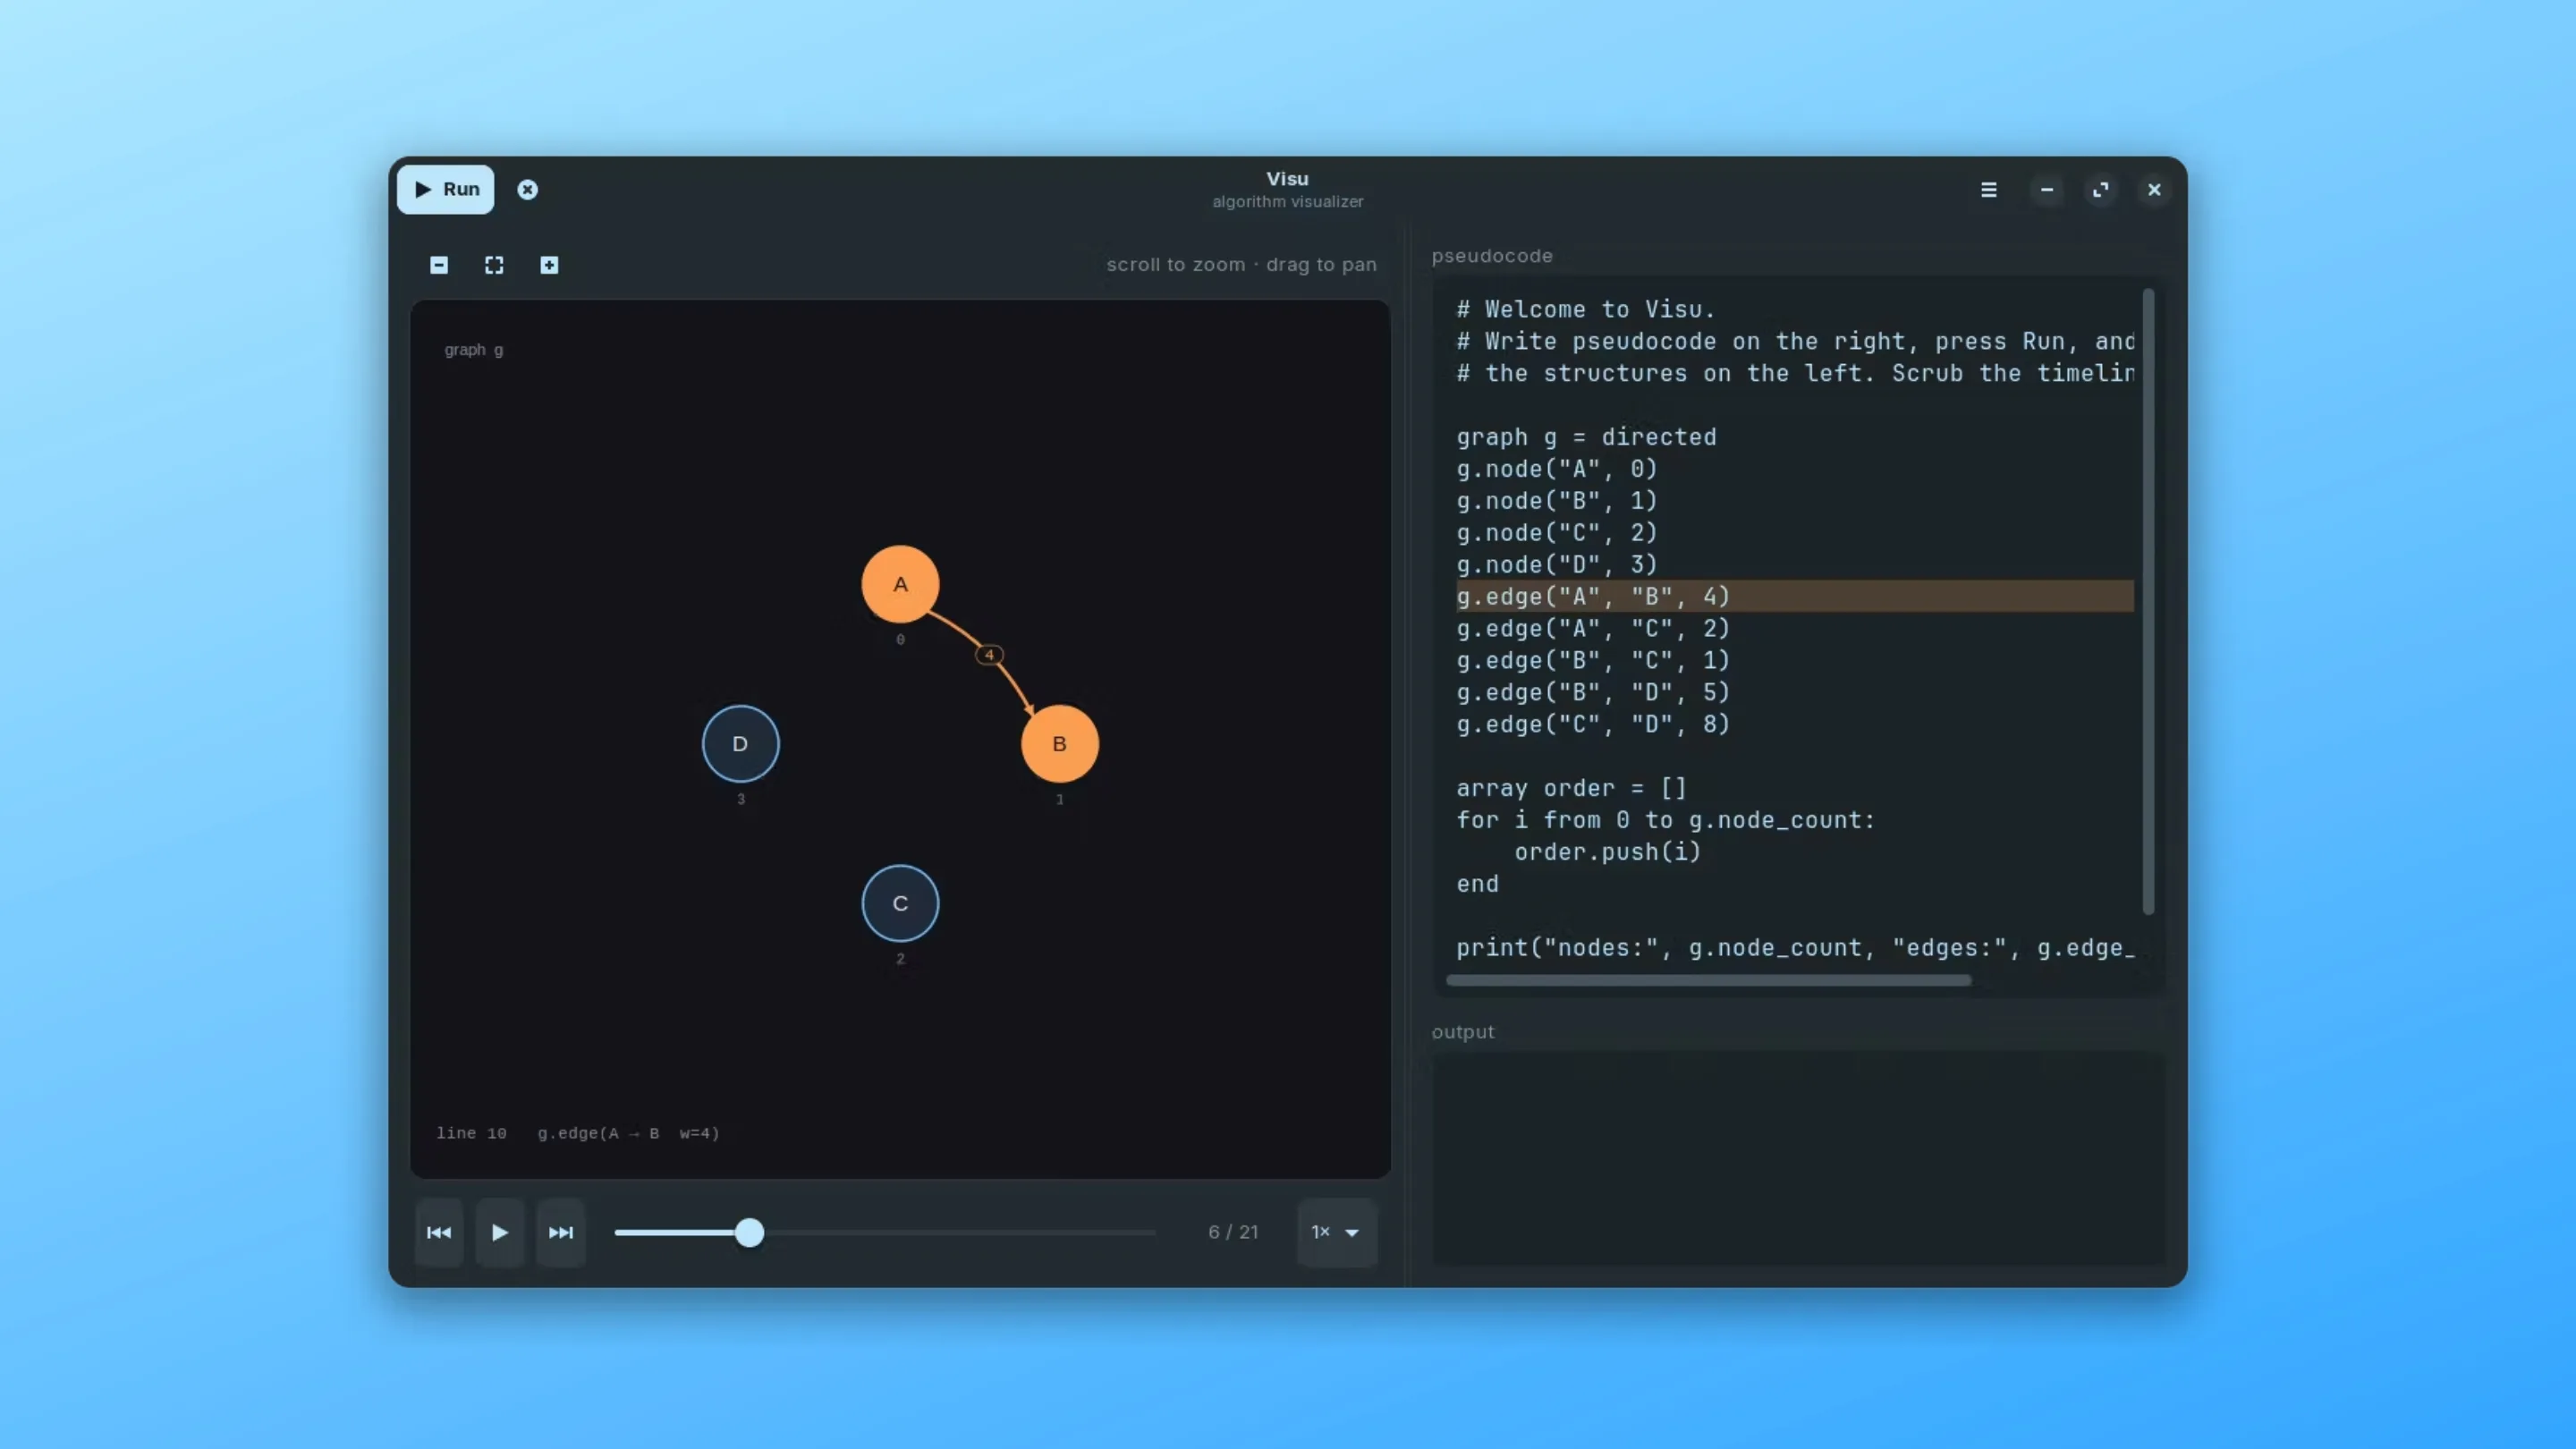Select graph node D
Image resolution: width=2576 pixels, height=1449 pixels.
pyautogui.click(x=740, y=744)
